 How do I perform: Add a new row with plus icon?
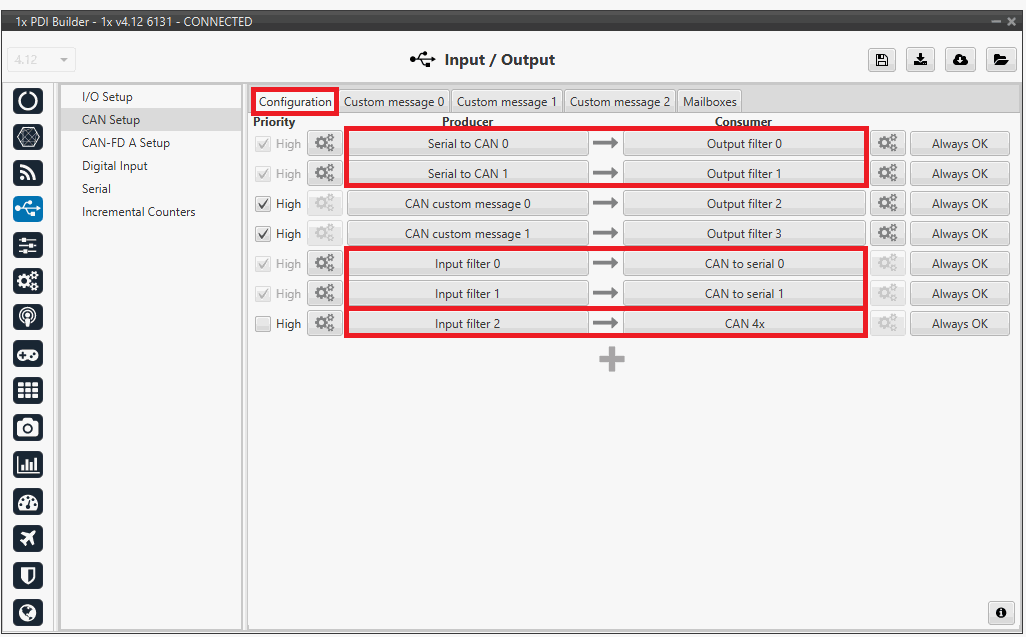(612, 360)
